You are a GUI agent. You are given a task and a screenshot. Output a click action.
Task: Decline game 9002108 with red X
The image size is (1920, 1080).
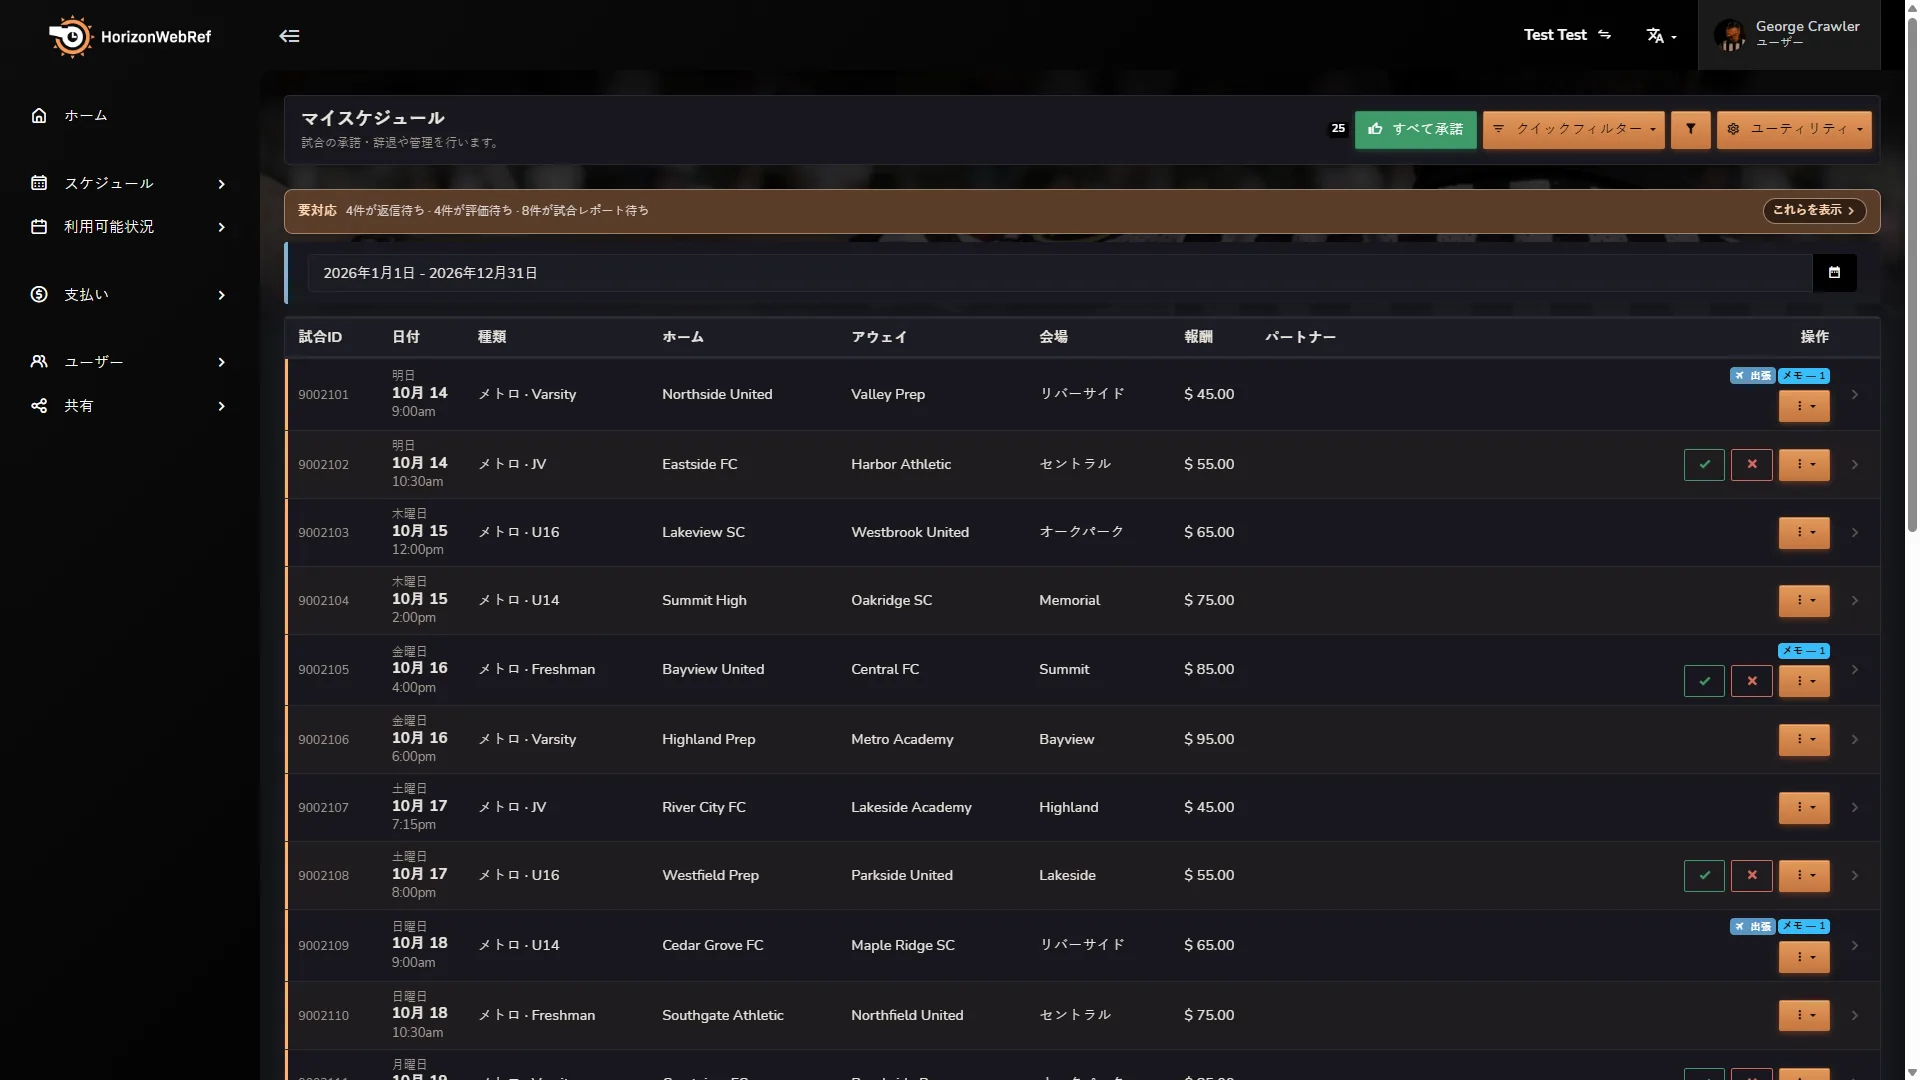pos(1752,876)
